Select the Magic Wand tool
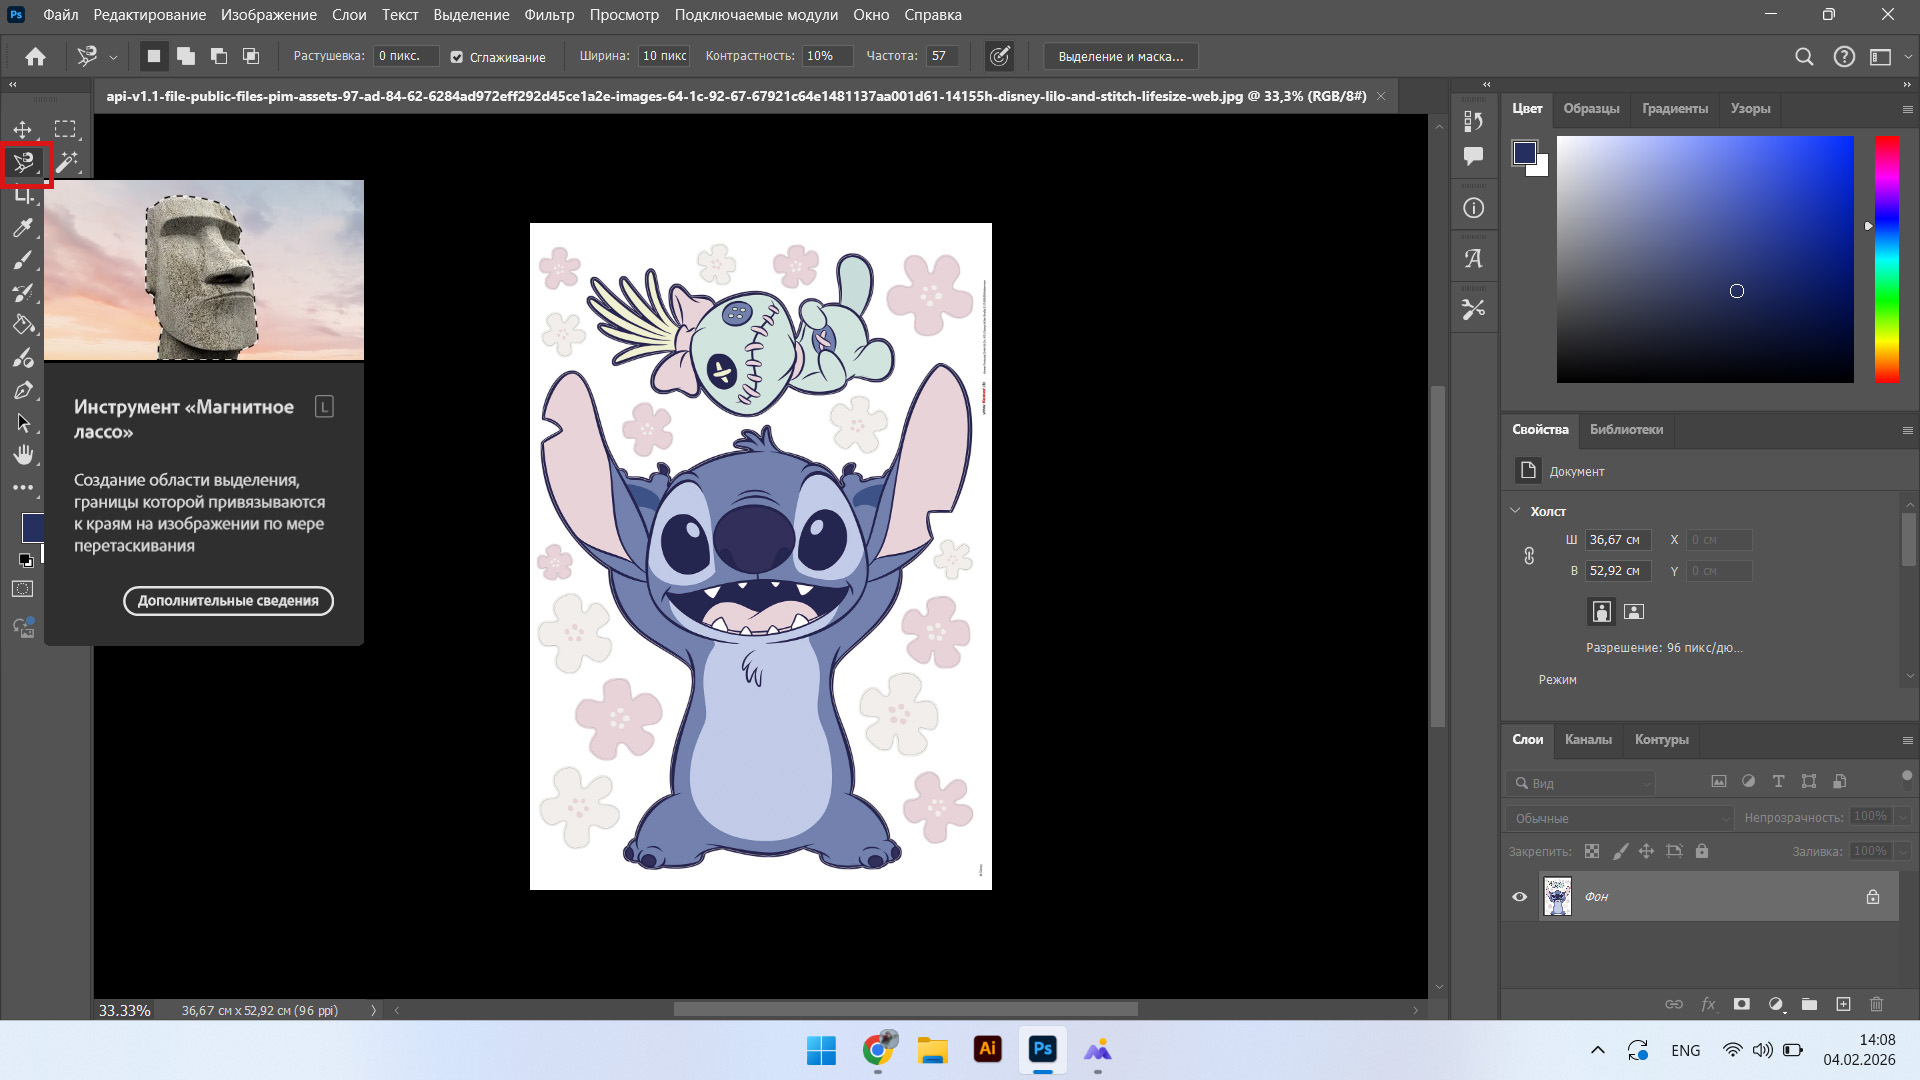Viewport: 1920px width, 1080px height. 66,162
